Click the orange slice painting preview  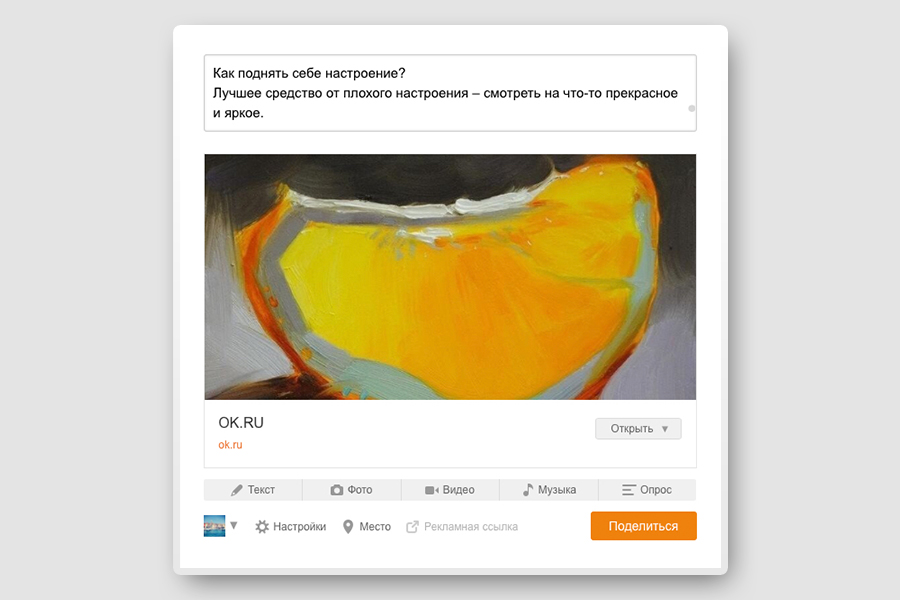coord(450,277)
